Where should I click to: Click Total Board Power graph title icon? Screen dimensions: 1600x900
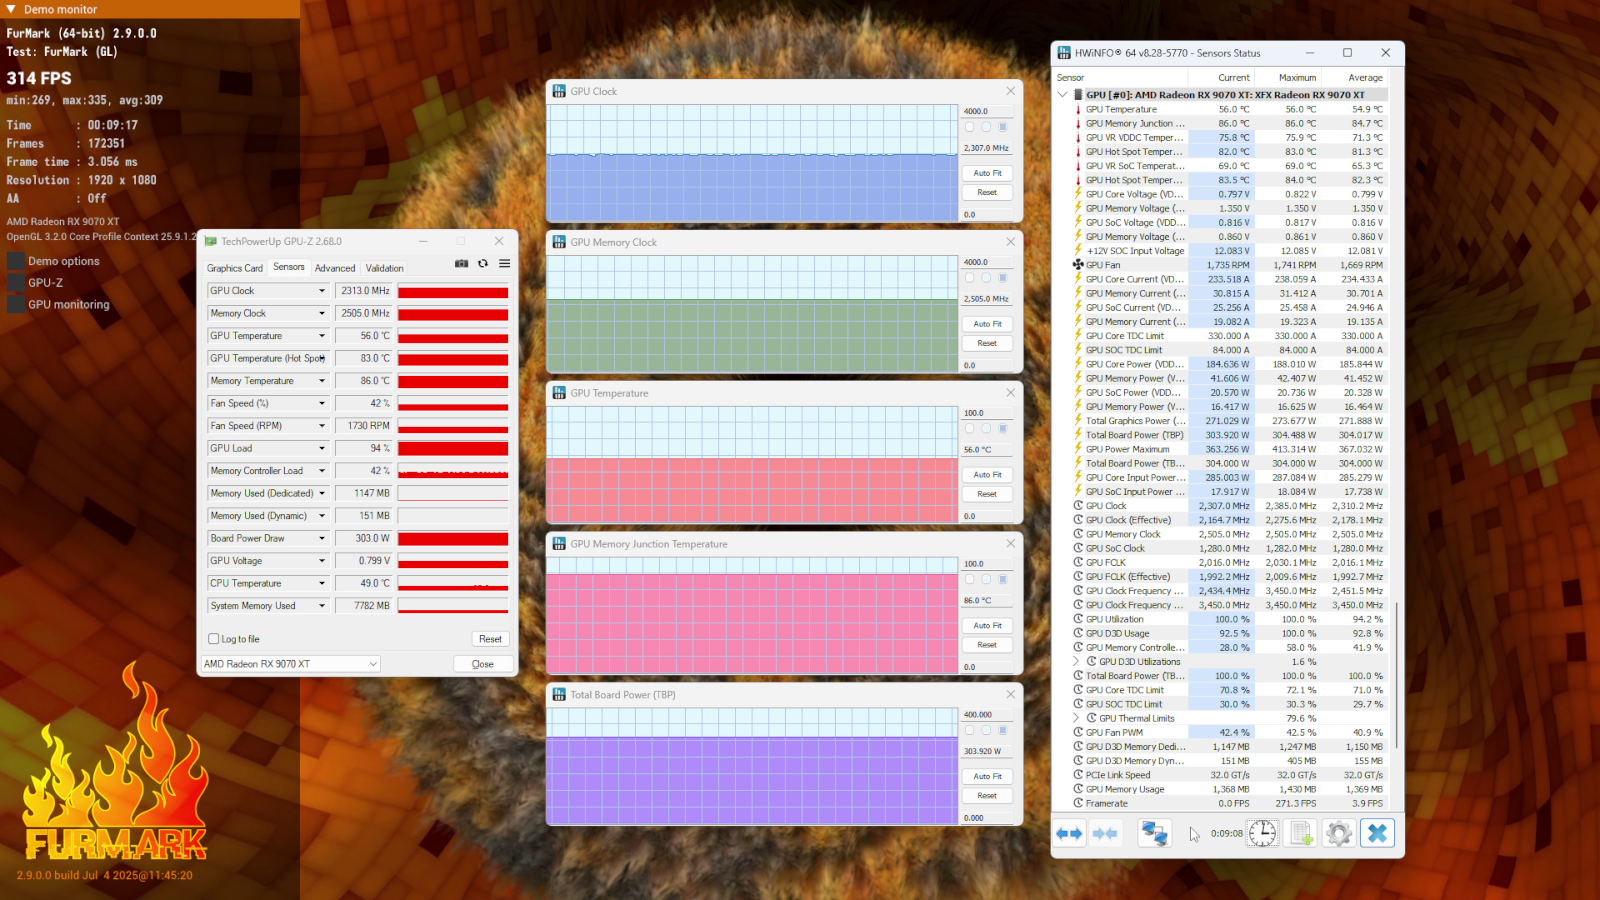coord(559,695)
